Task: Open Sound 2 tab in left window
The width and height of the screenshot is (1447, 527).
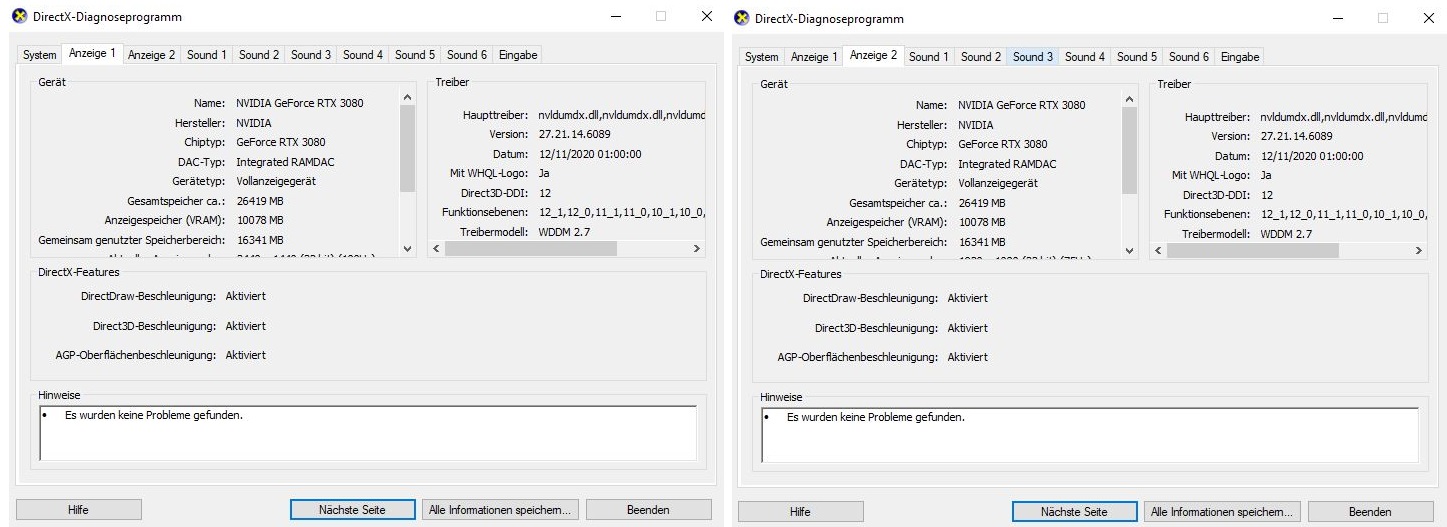Action: pyautogui.click(x=259, y=55)
